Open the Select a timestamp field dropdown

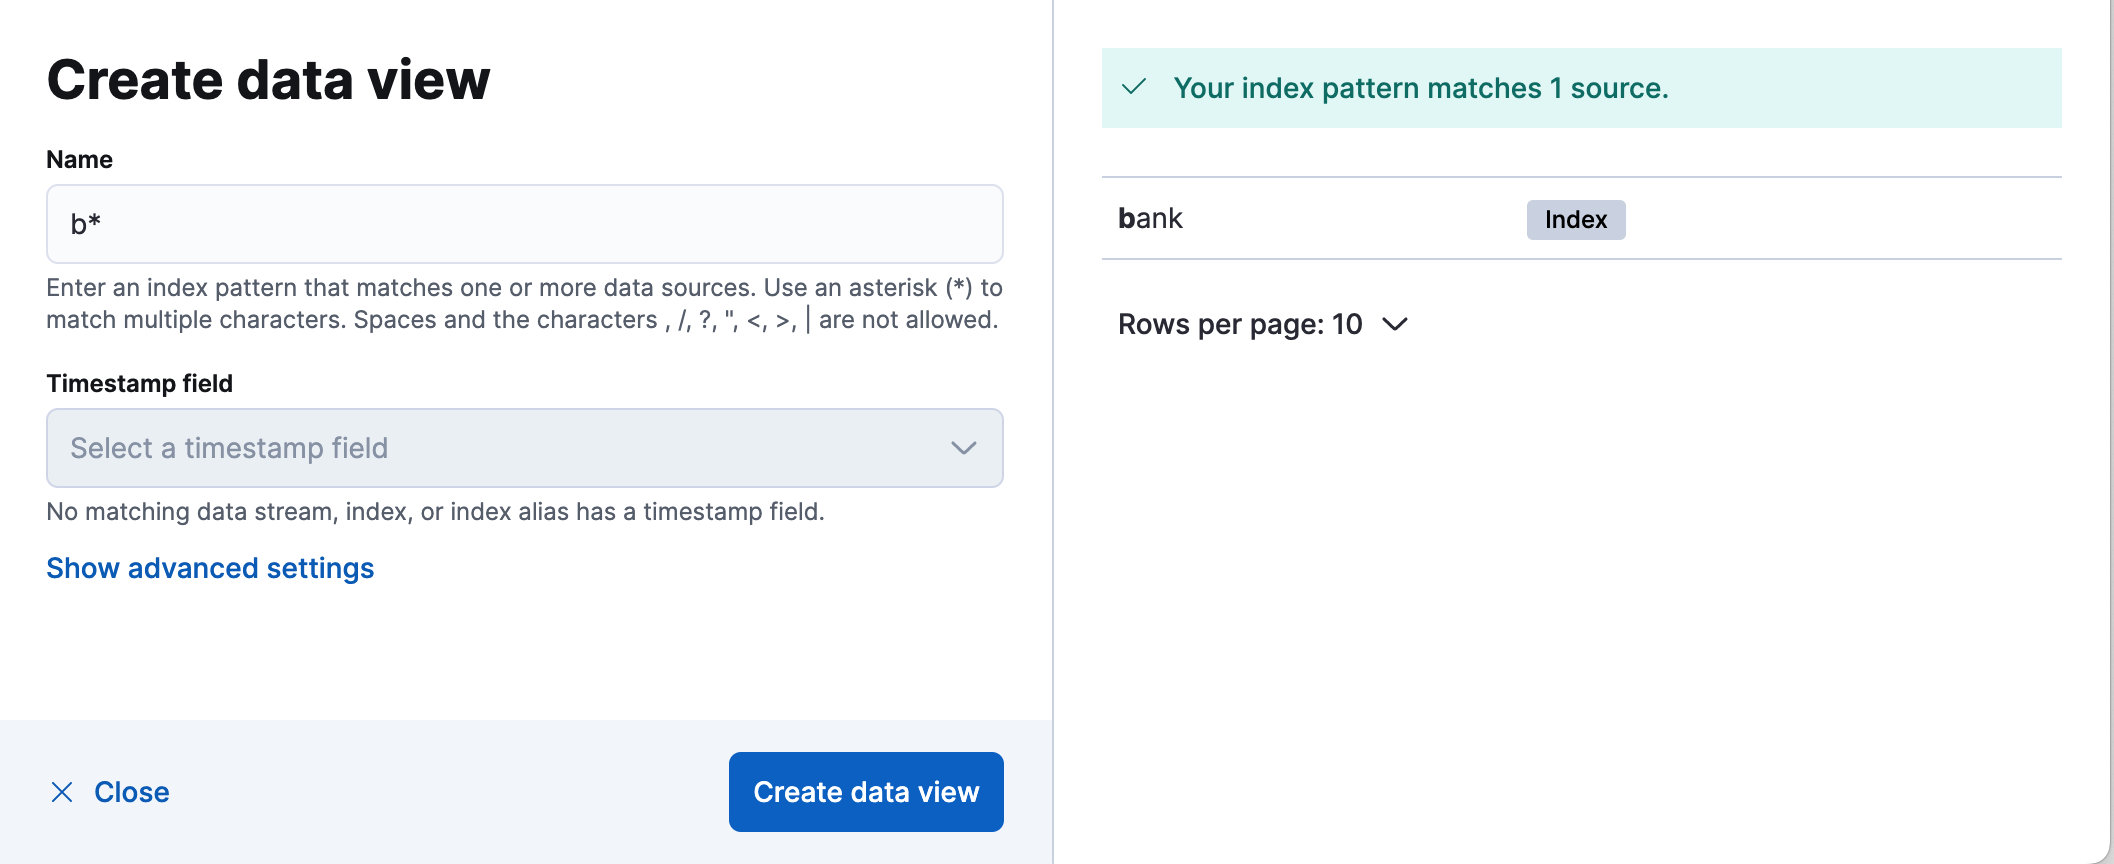(524, 448)
